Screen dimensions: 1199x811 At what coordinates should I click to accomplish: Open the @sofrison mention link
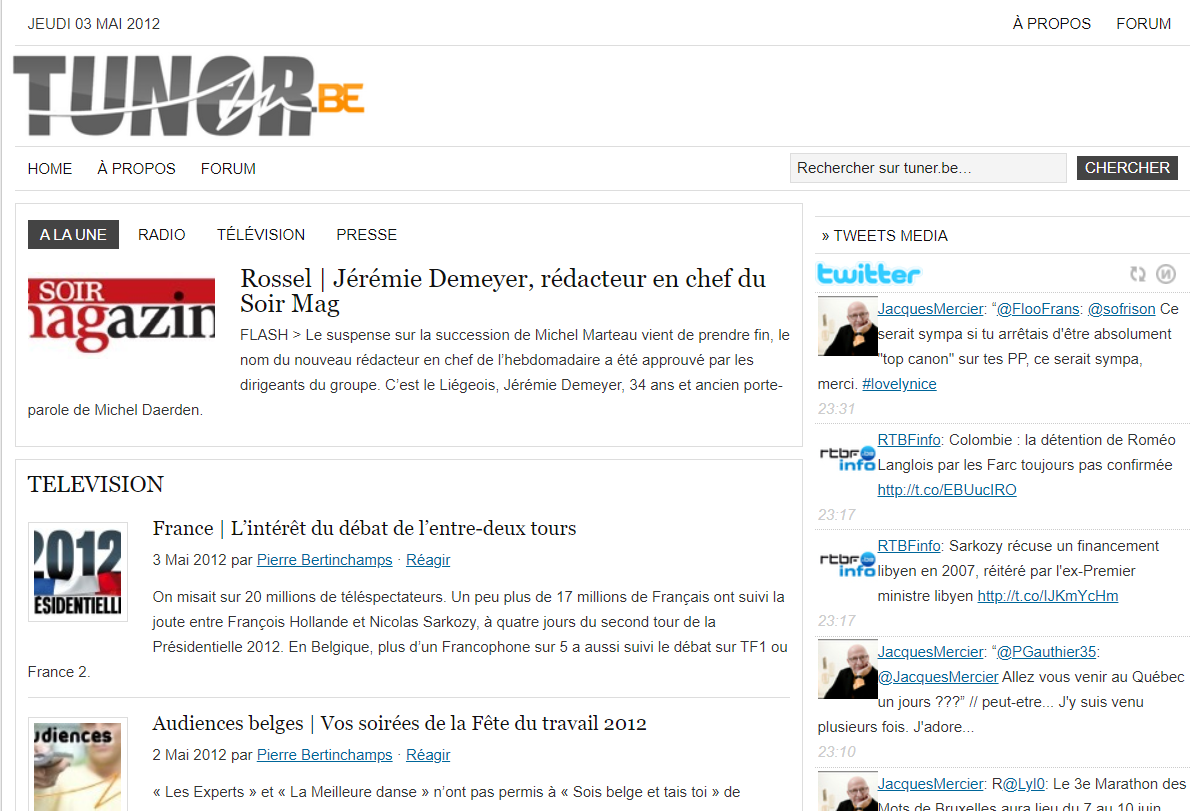click(x=1121, y=309)
